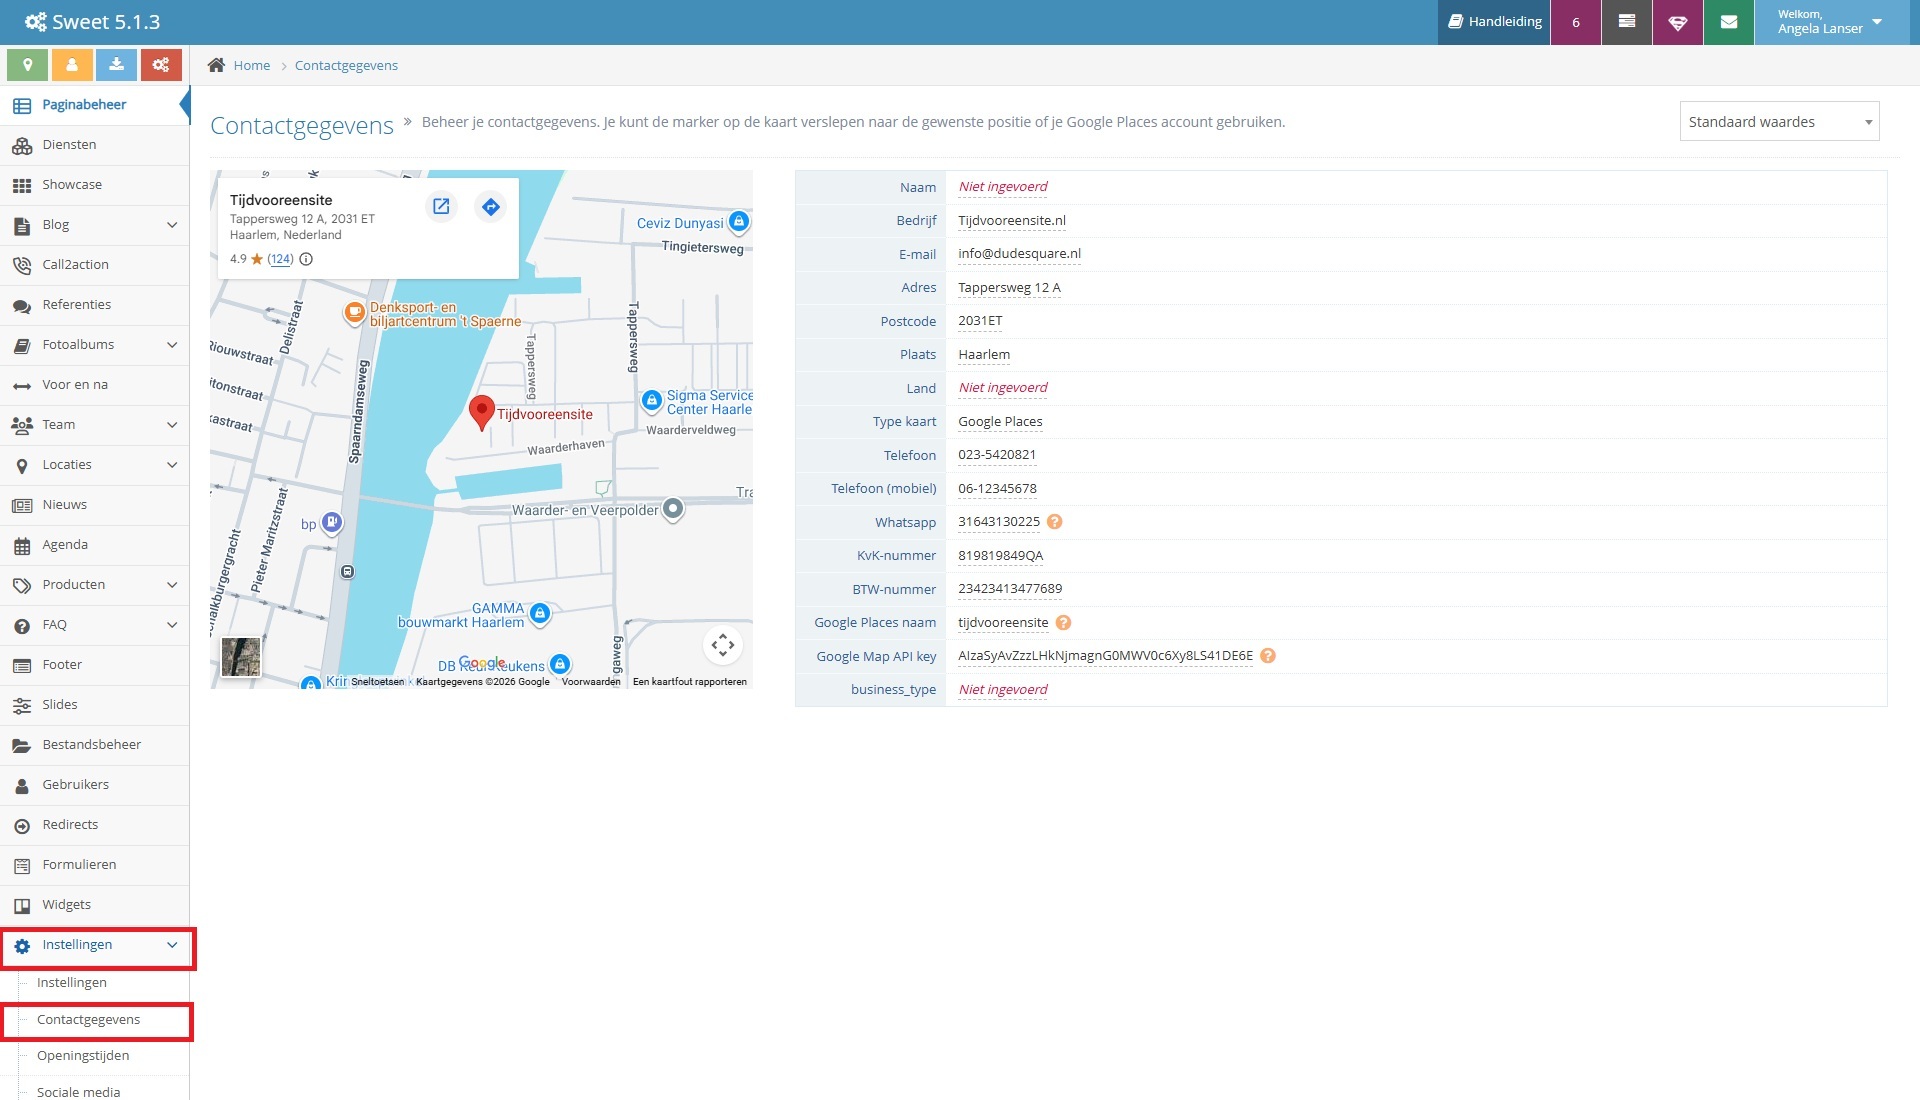Open the red gears settings quick icon
This screenshot has width=1920, height=1100.
tap(161, 64)
